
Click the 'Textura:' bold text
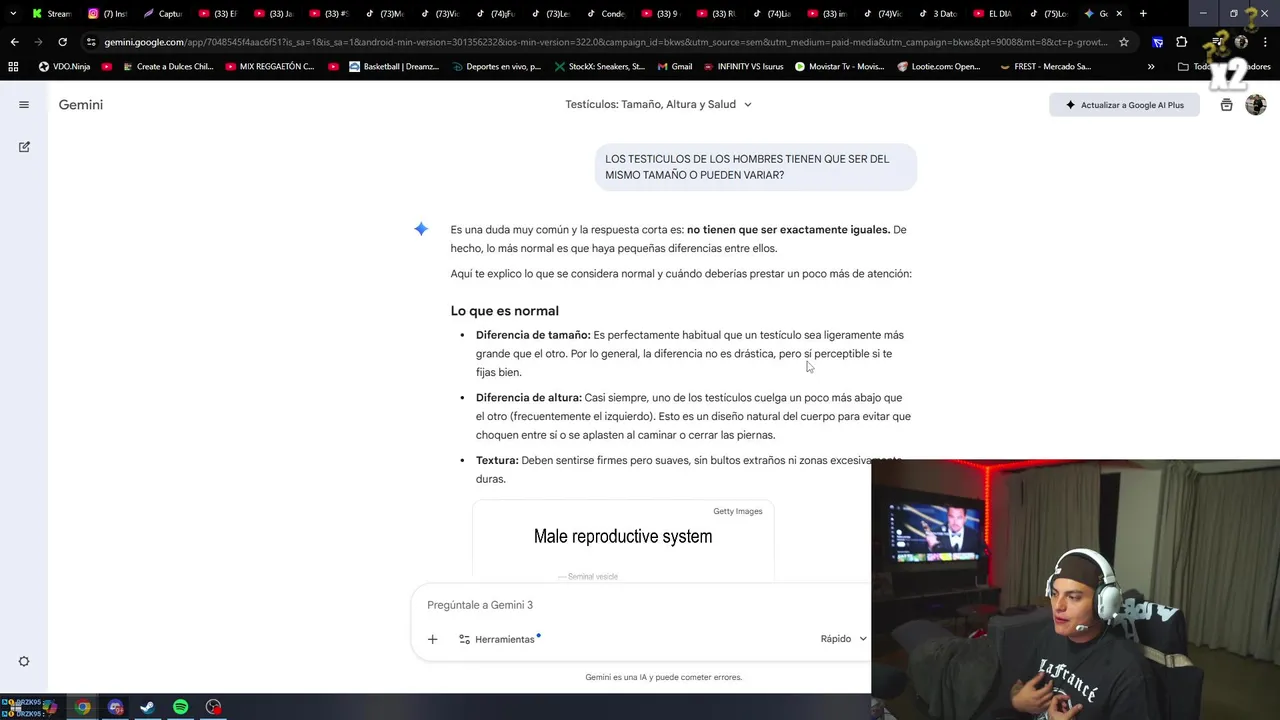pyautogui.click(x=497, y=460)
